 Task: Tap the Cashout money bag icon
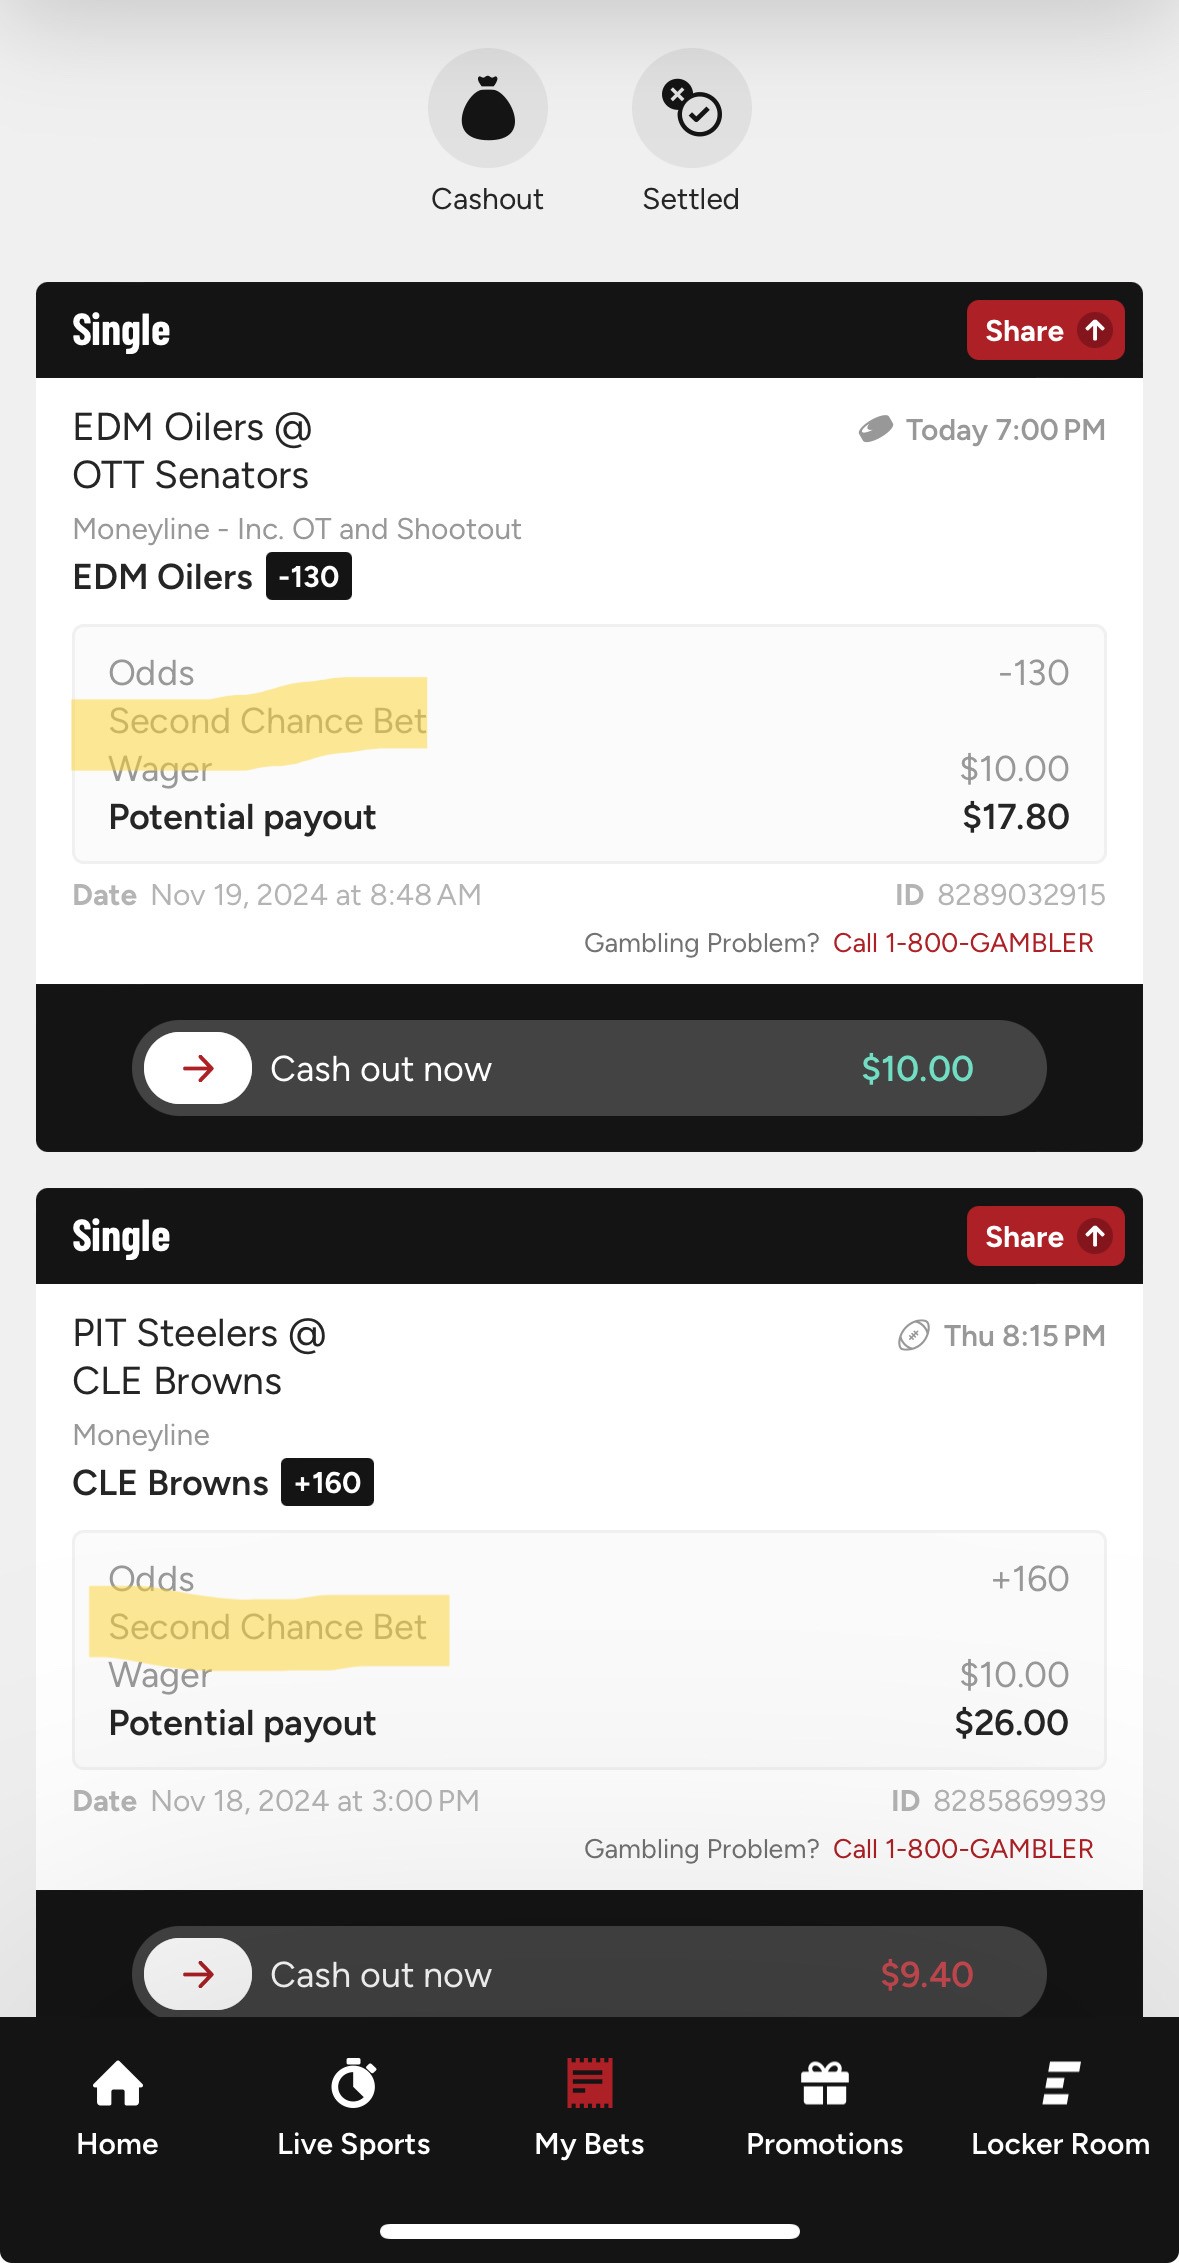pyautogui.click(x=487, y=108)
